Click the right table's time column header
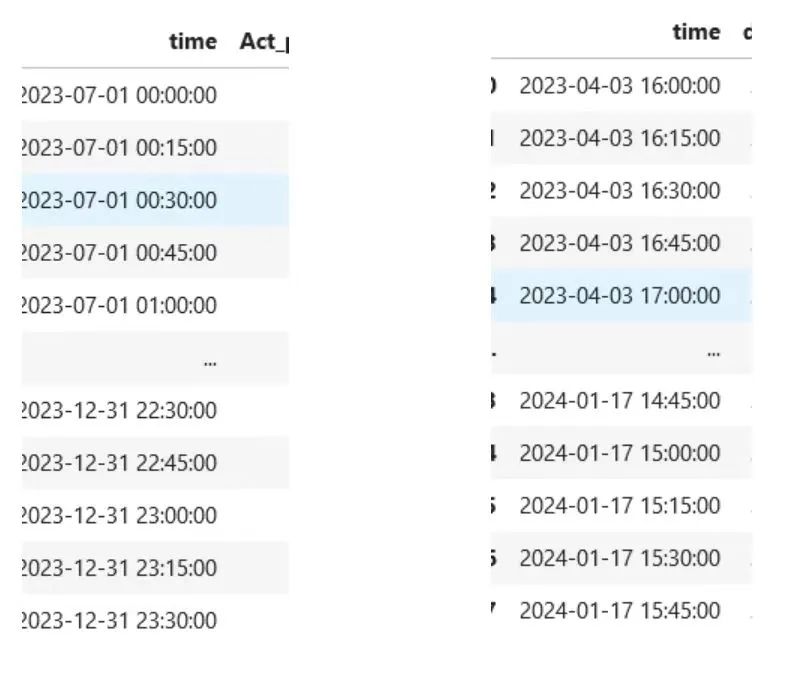The image size is (795, 683). pyautogui.click(x=696, y=32)
